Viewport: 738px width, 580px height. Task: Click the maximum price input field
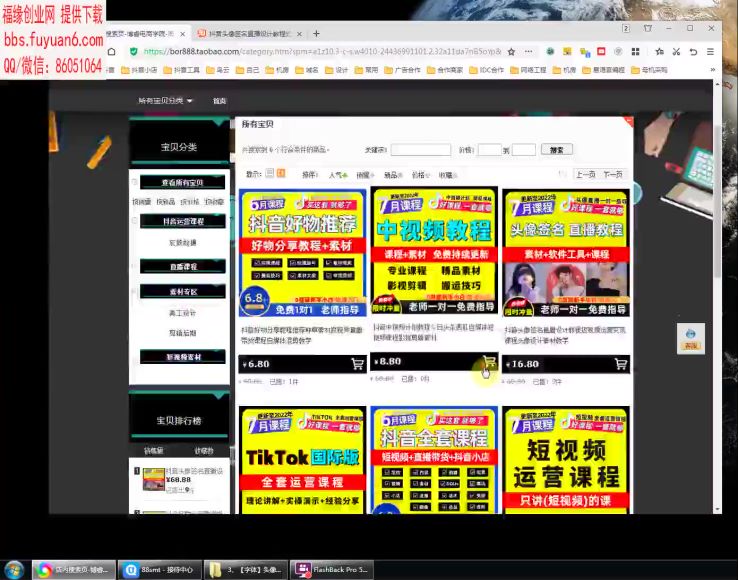coord(524,150)
